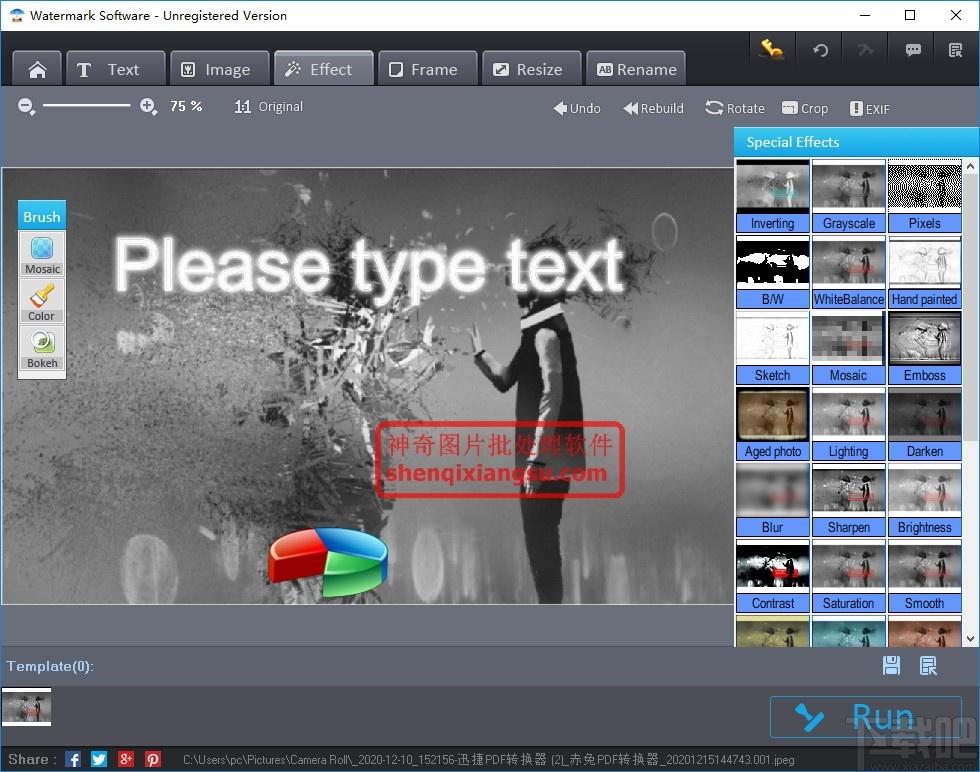Image resolution: width=980 pixels, height=772 pixels.
Task: Share on Google Plus
Action: 126,759
